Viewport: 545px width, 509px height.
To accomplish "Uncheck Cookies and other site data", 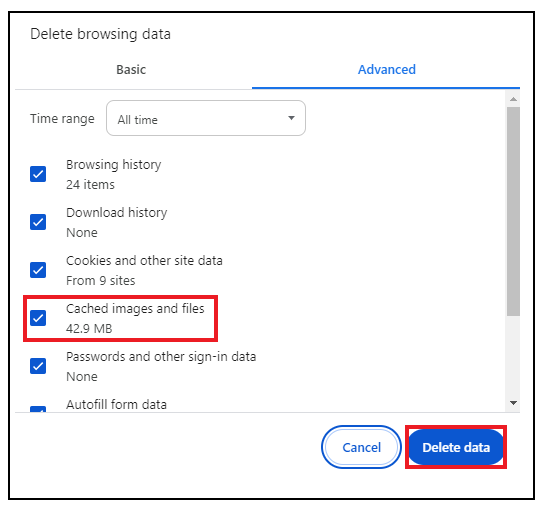I will (x=38, y=270).
